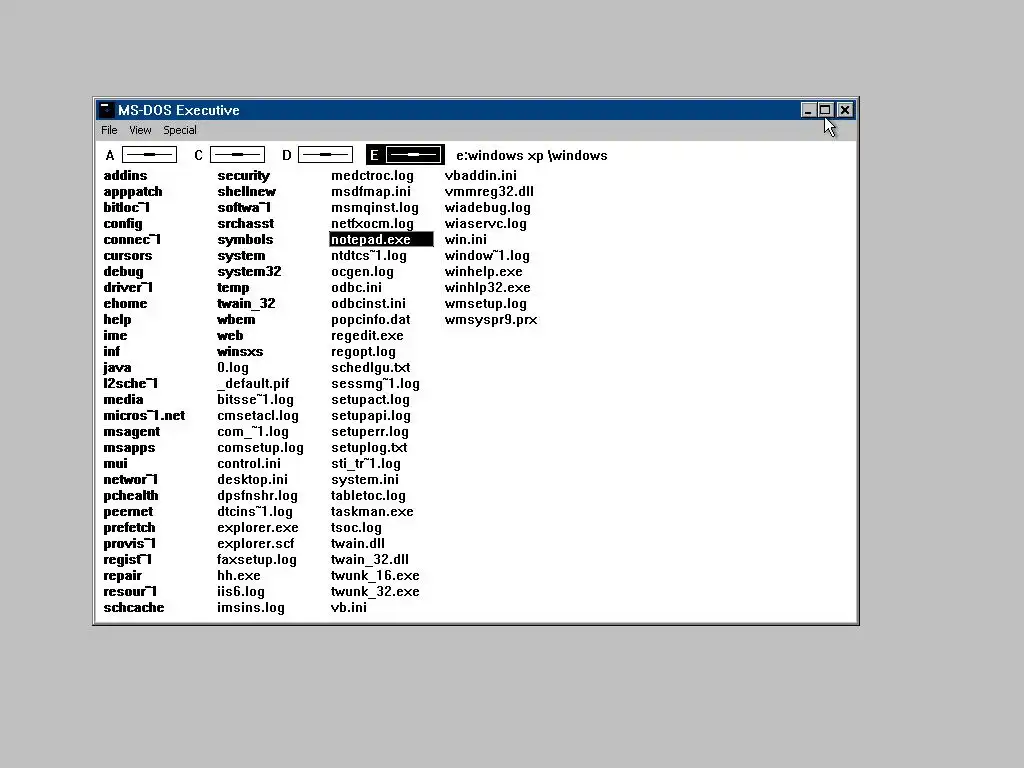Select the file _default.pif
Image resolution: width=1024 pixels, height=768 pixels.
pyautogui.click(x=253, y=383)
